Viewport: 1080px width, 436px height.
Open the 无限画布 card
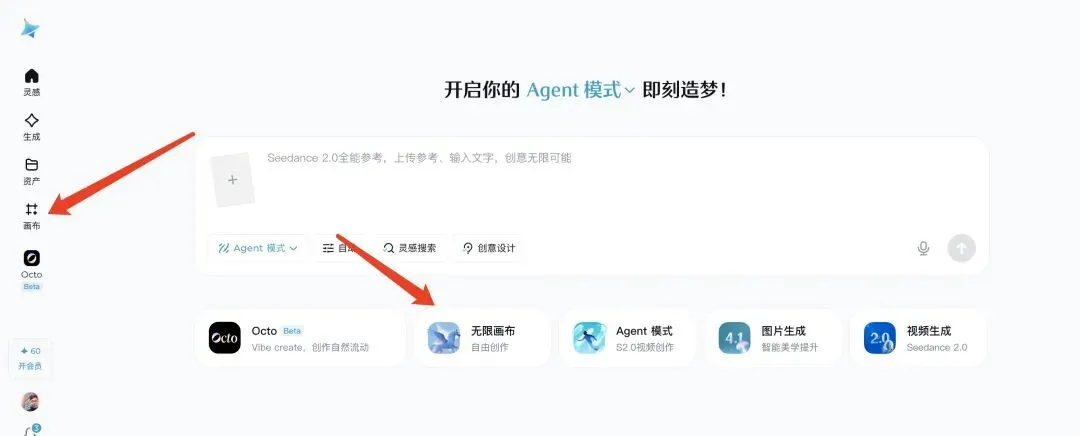483,338
